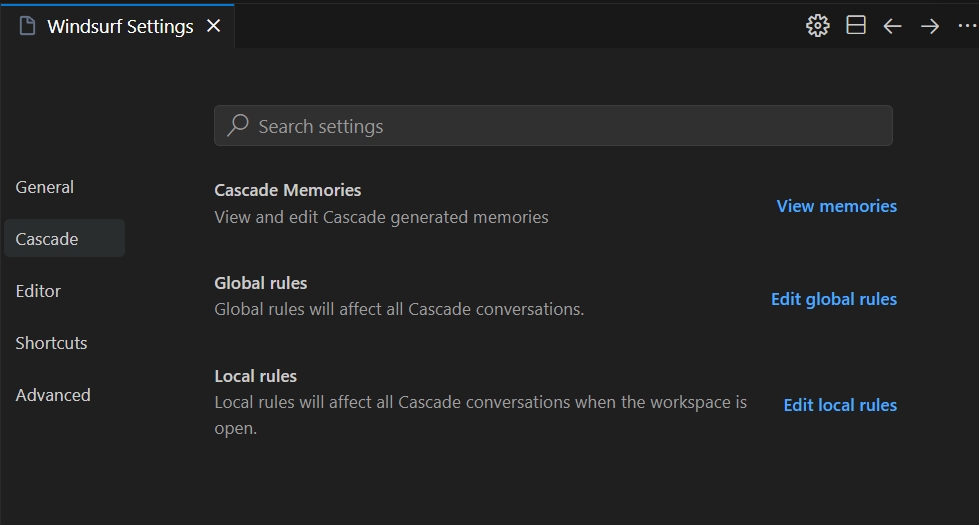Switch to the Advanced settings section

[x=53, y=395]
